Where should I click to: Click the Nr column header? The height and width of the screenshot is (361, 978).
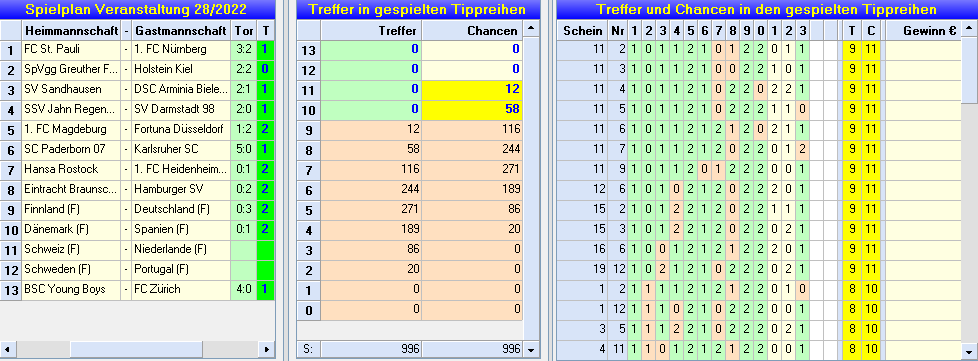[x=617, y=31]
